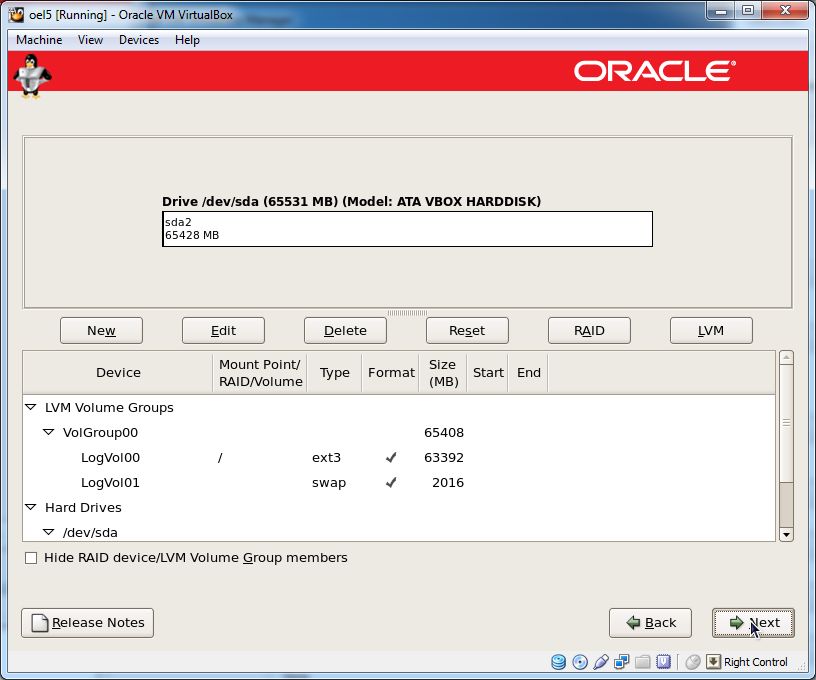Click the 65408 size value for VolGroup00
Viewport: 816px width, 680px height.
444,432
